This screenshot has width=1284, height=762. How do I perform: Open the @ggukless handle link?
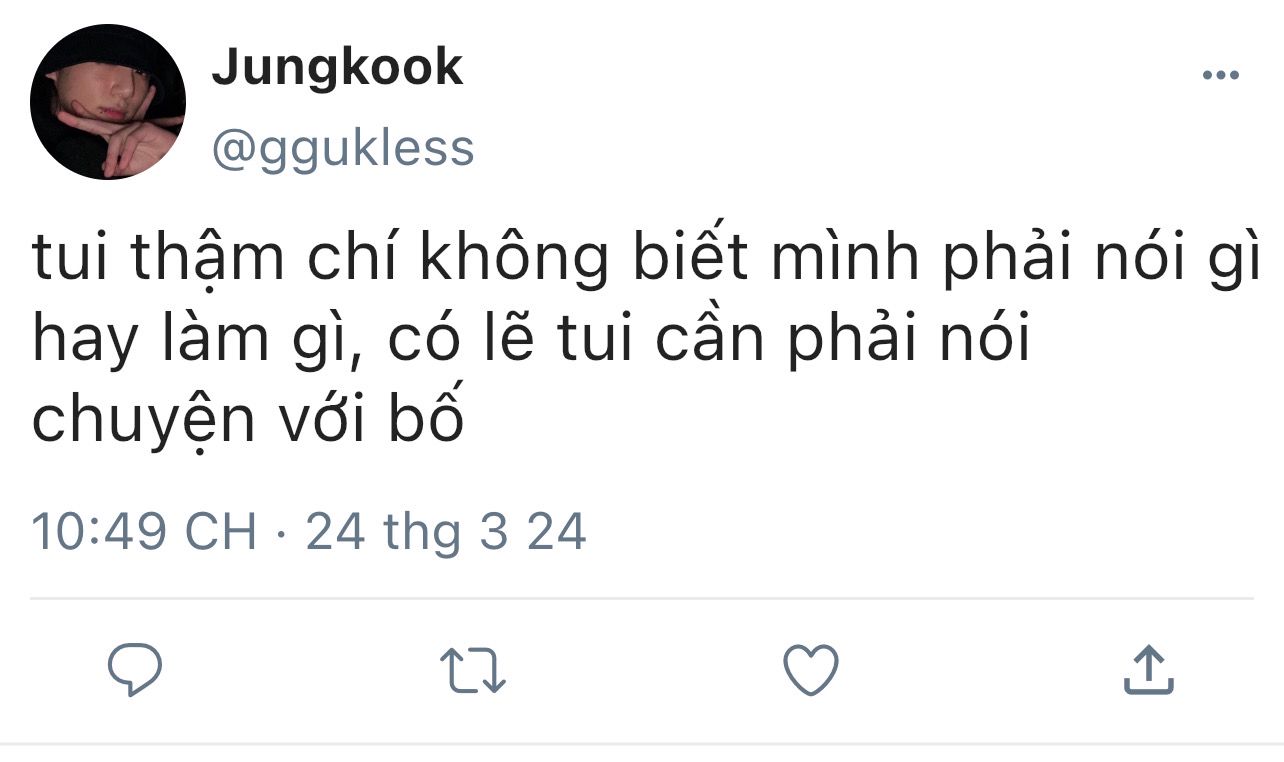pyautogui.click(x=342, y=148)
